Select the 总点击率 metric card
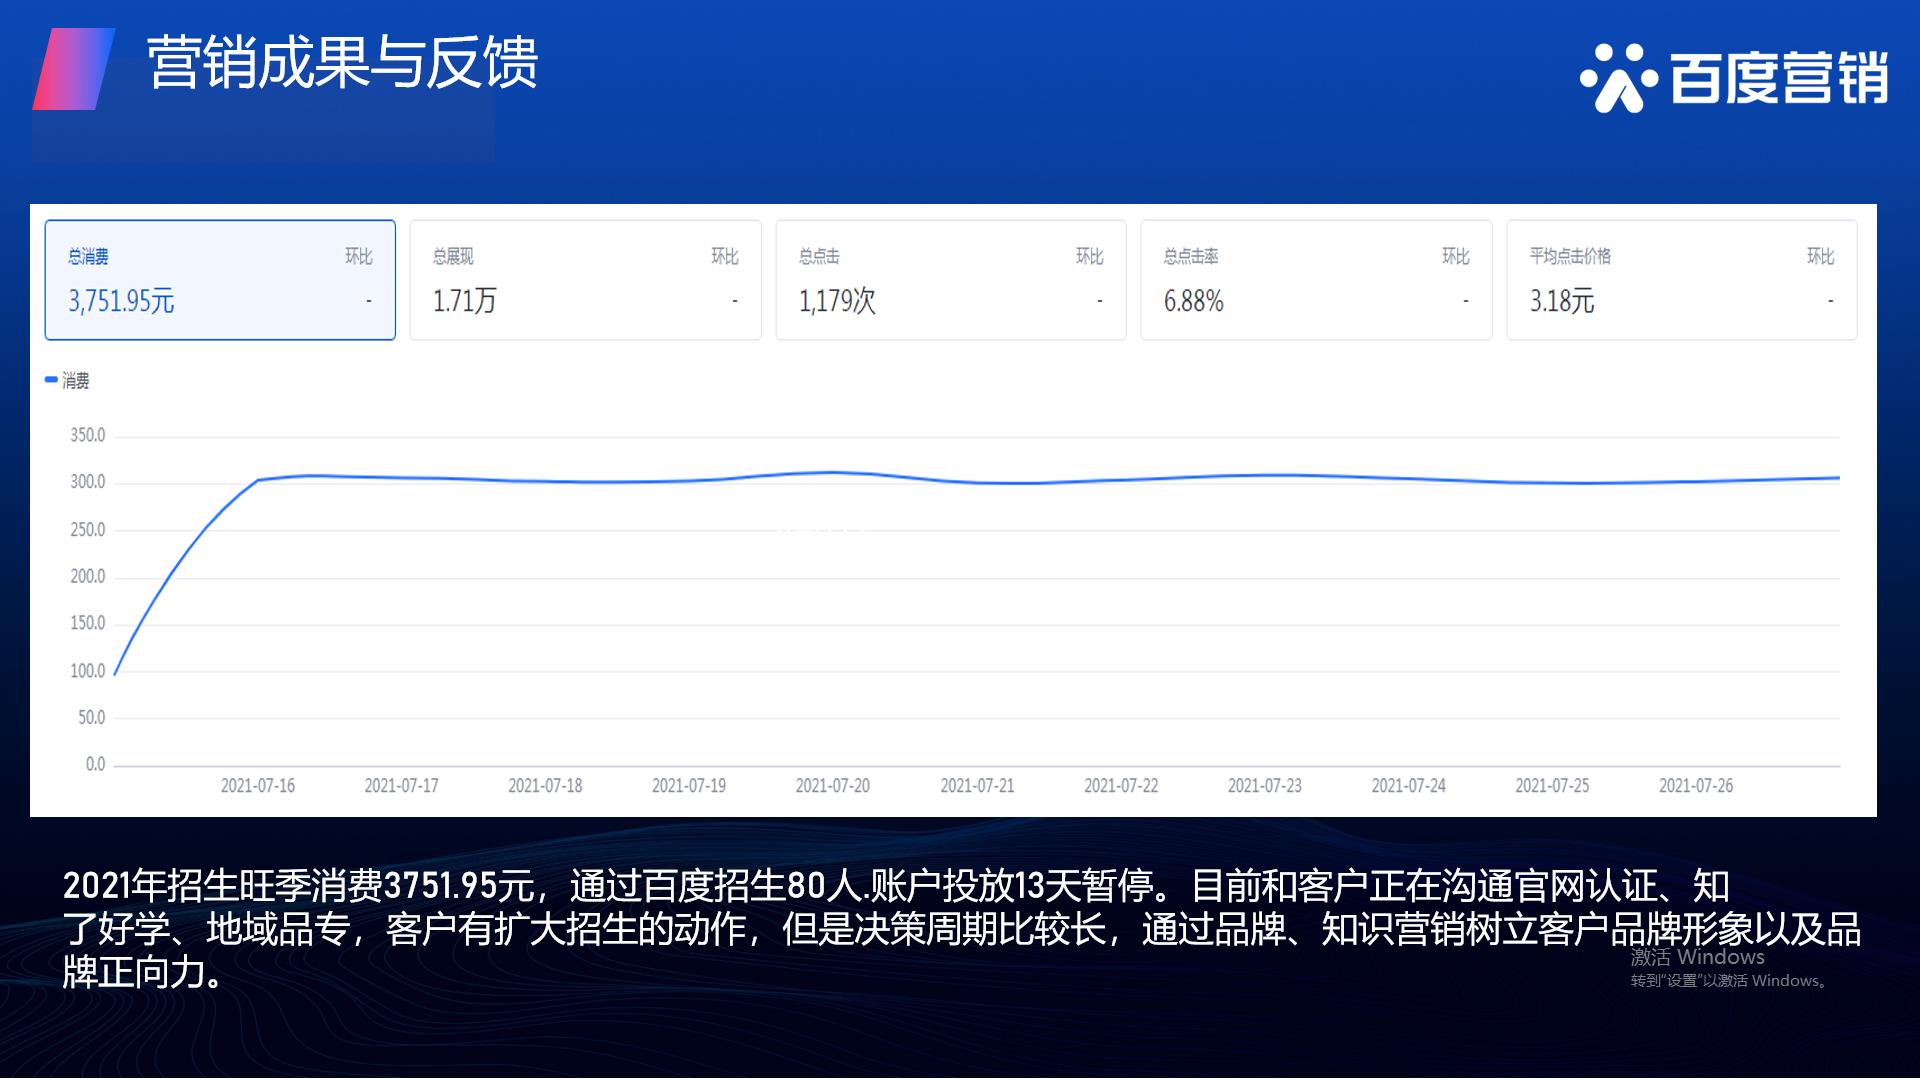 (1316, 280)
